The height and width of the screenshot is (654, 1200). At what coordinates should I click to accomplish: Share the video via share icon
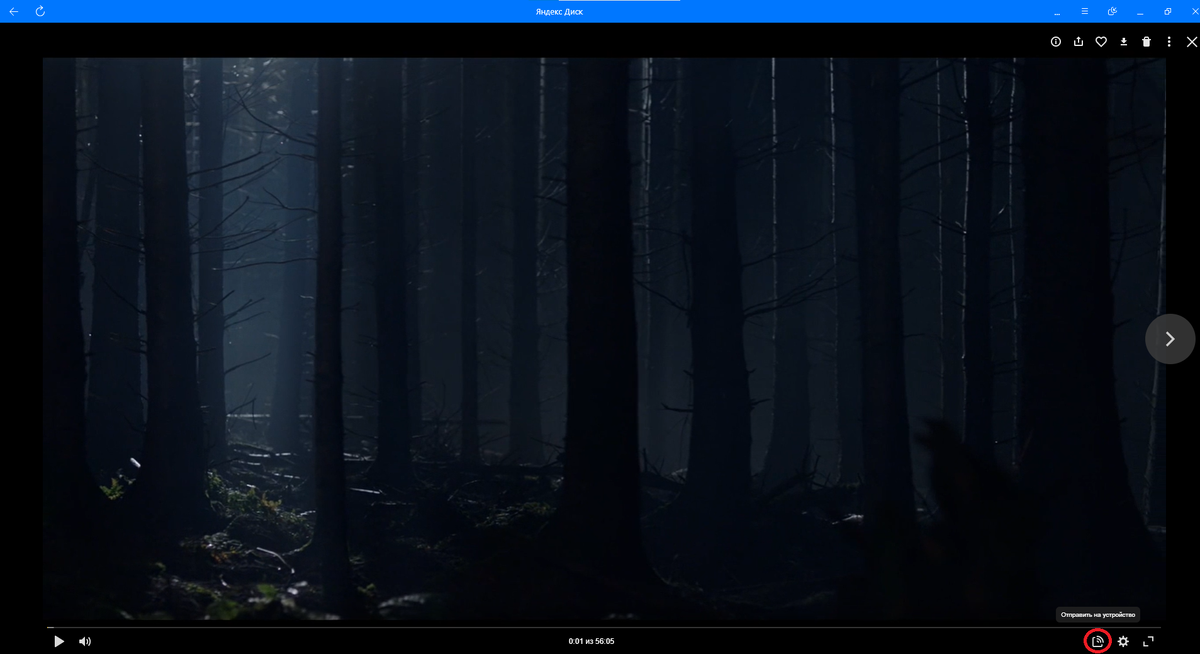[1078, 42]
